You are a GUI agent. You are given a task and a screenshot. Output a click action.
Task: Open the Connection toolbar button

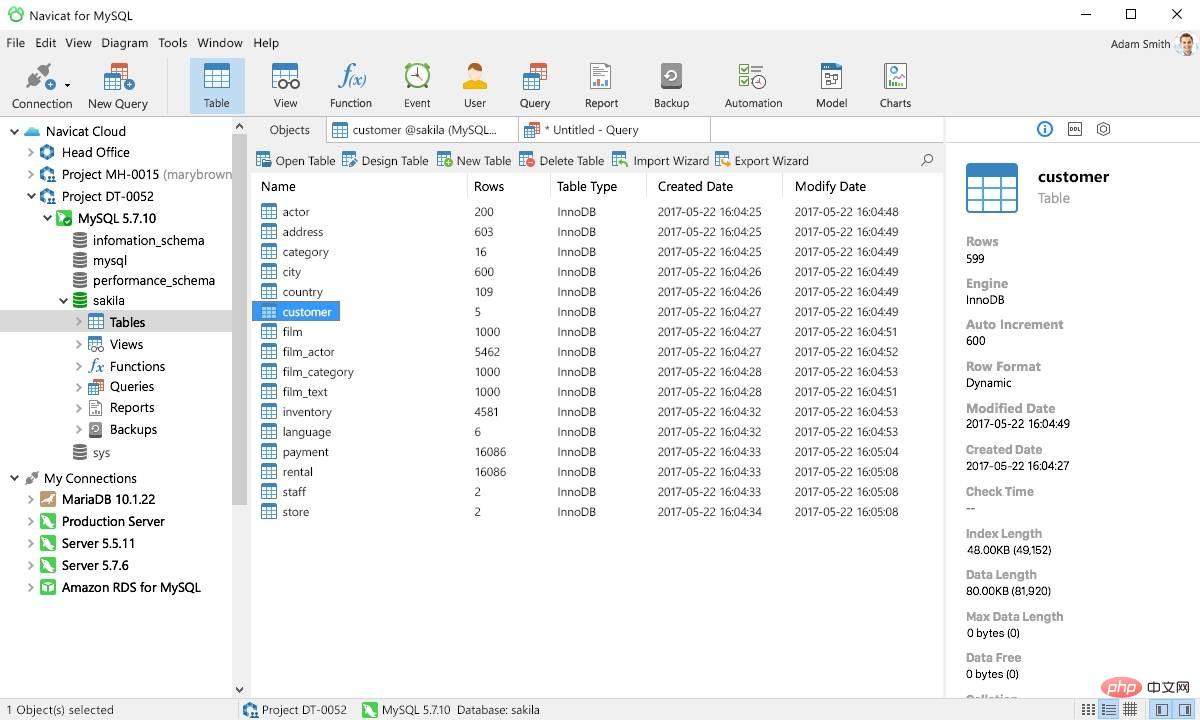click(42, 86)
